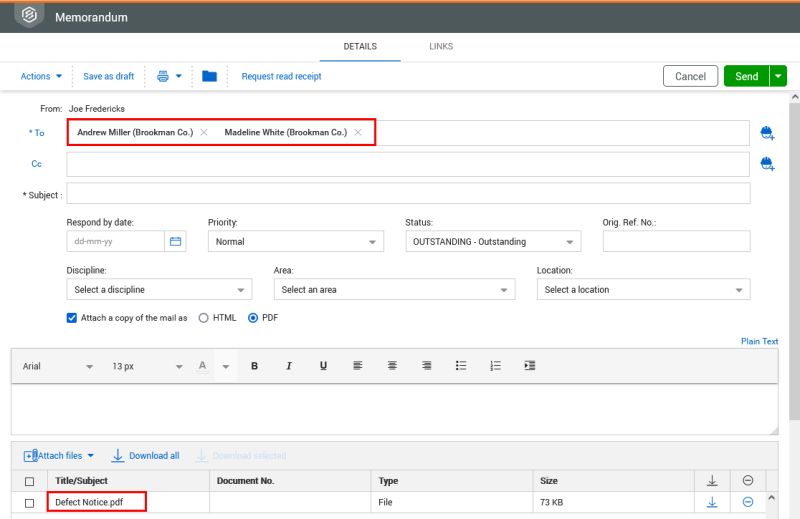Open directory icon for Cc field
The width and height of the screenshot is (800, 519).
tap(767, 164)
